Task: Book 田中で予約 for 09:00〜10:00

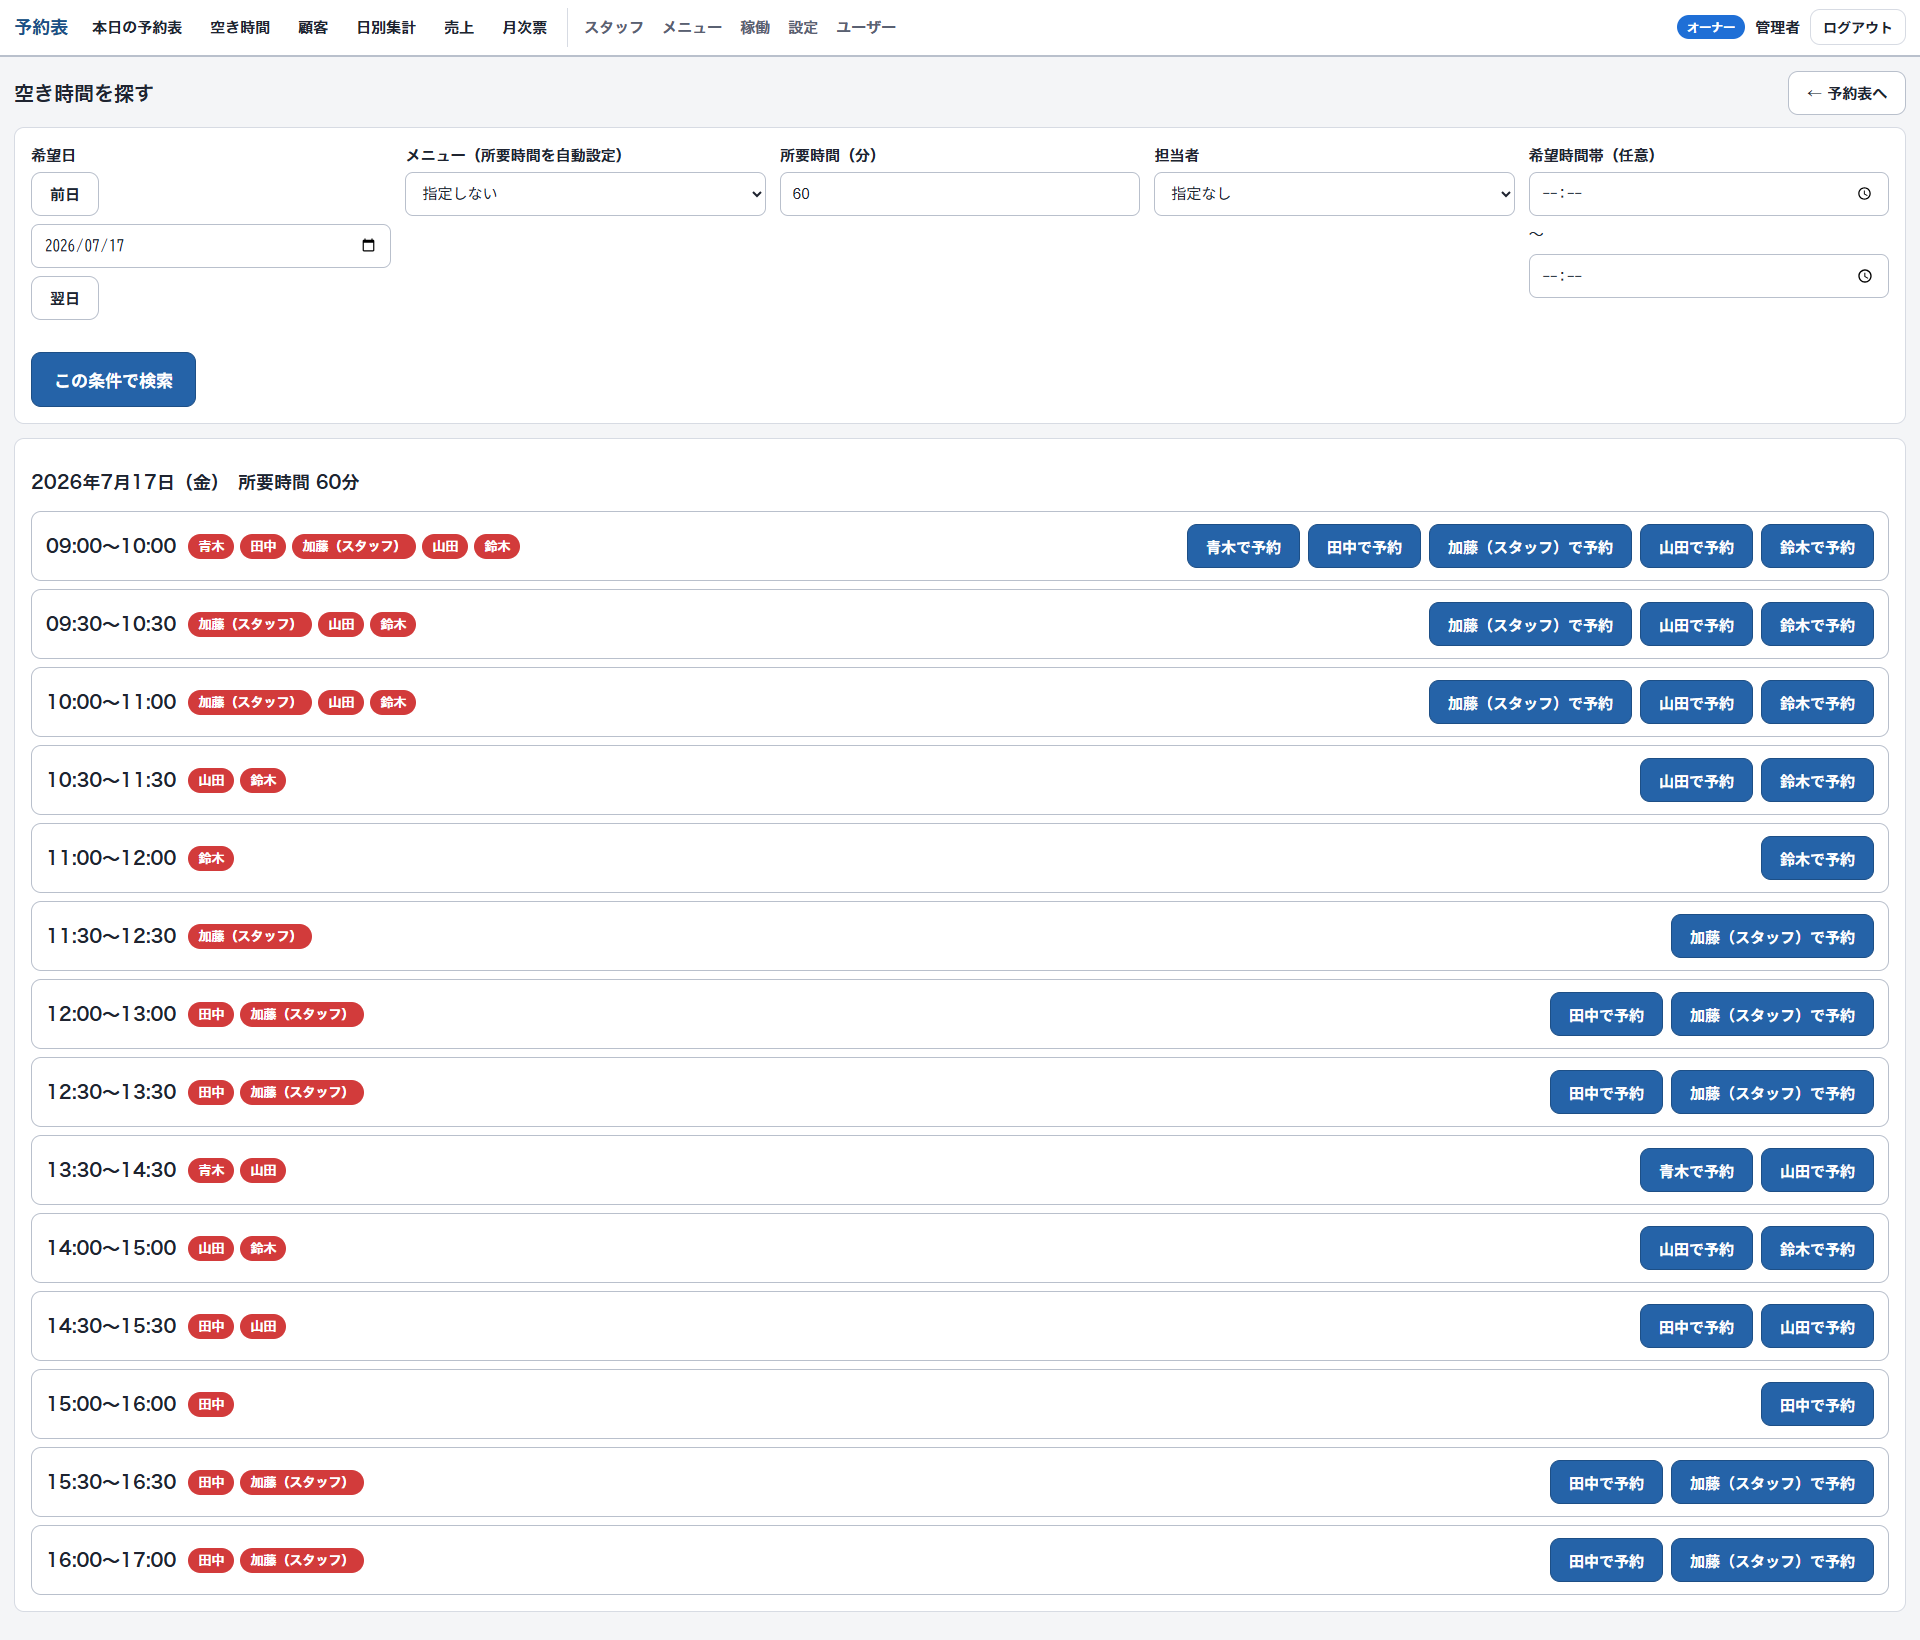Action: [1364, 546]
